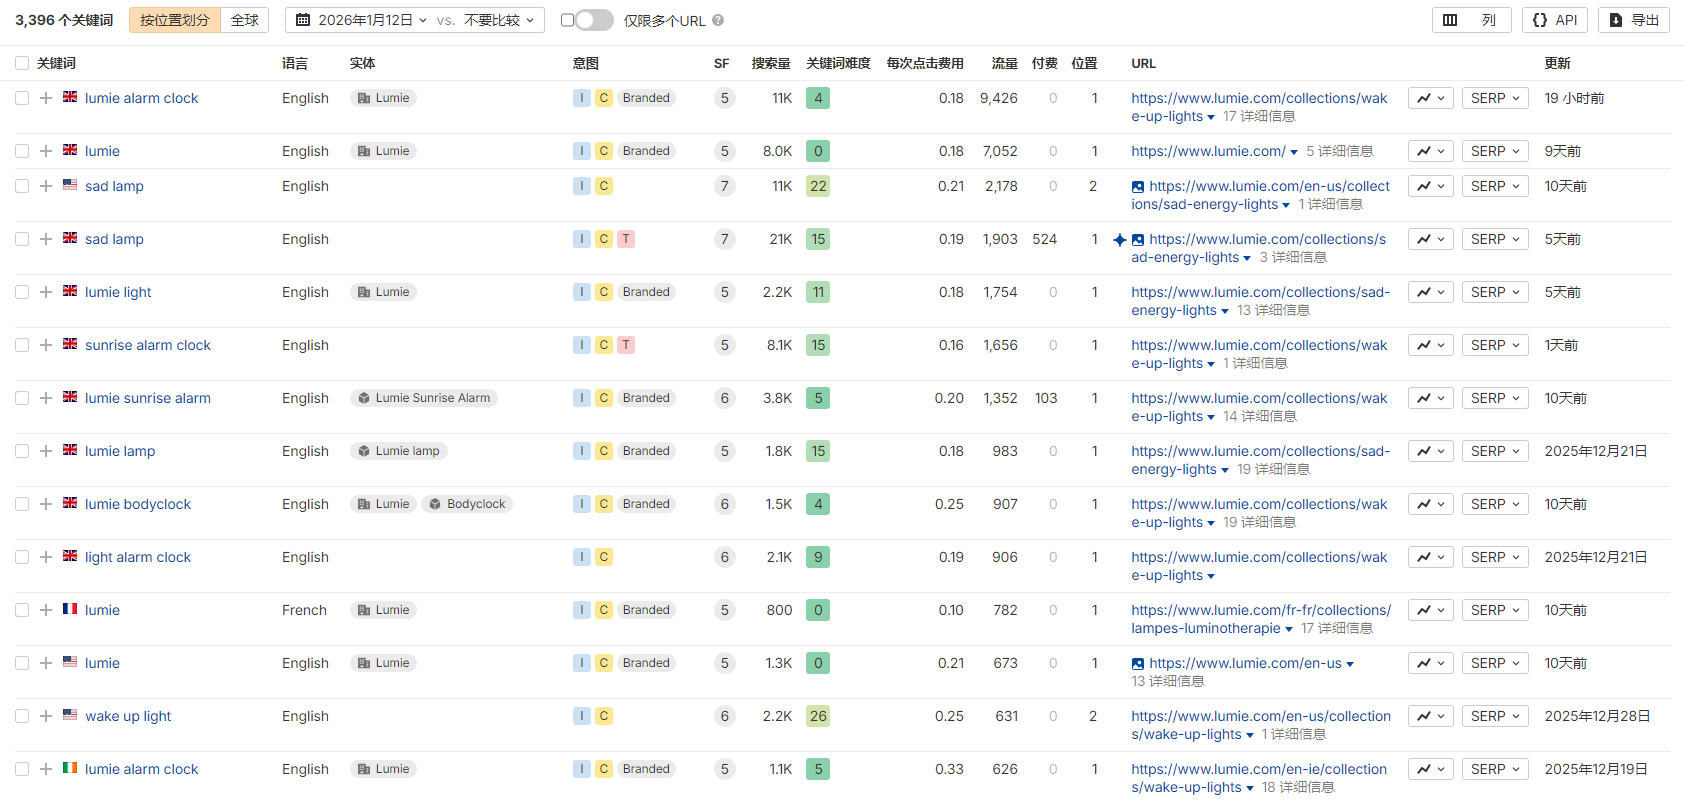Open the SERP dropdown for "sunrise alarm clock"
This screenshot has height=804, width=1685.
point(1495,345)
